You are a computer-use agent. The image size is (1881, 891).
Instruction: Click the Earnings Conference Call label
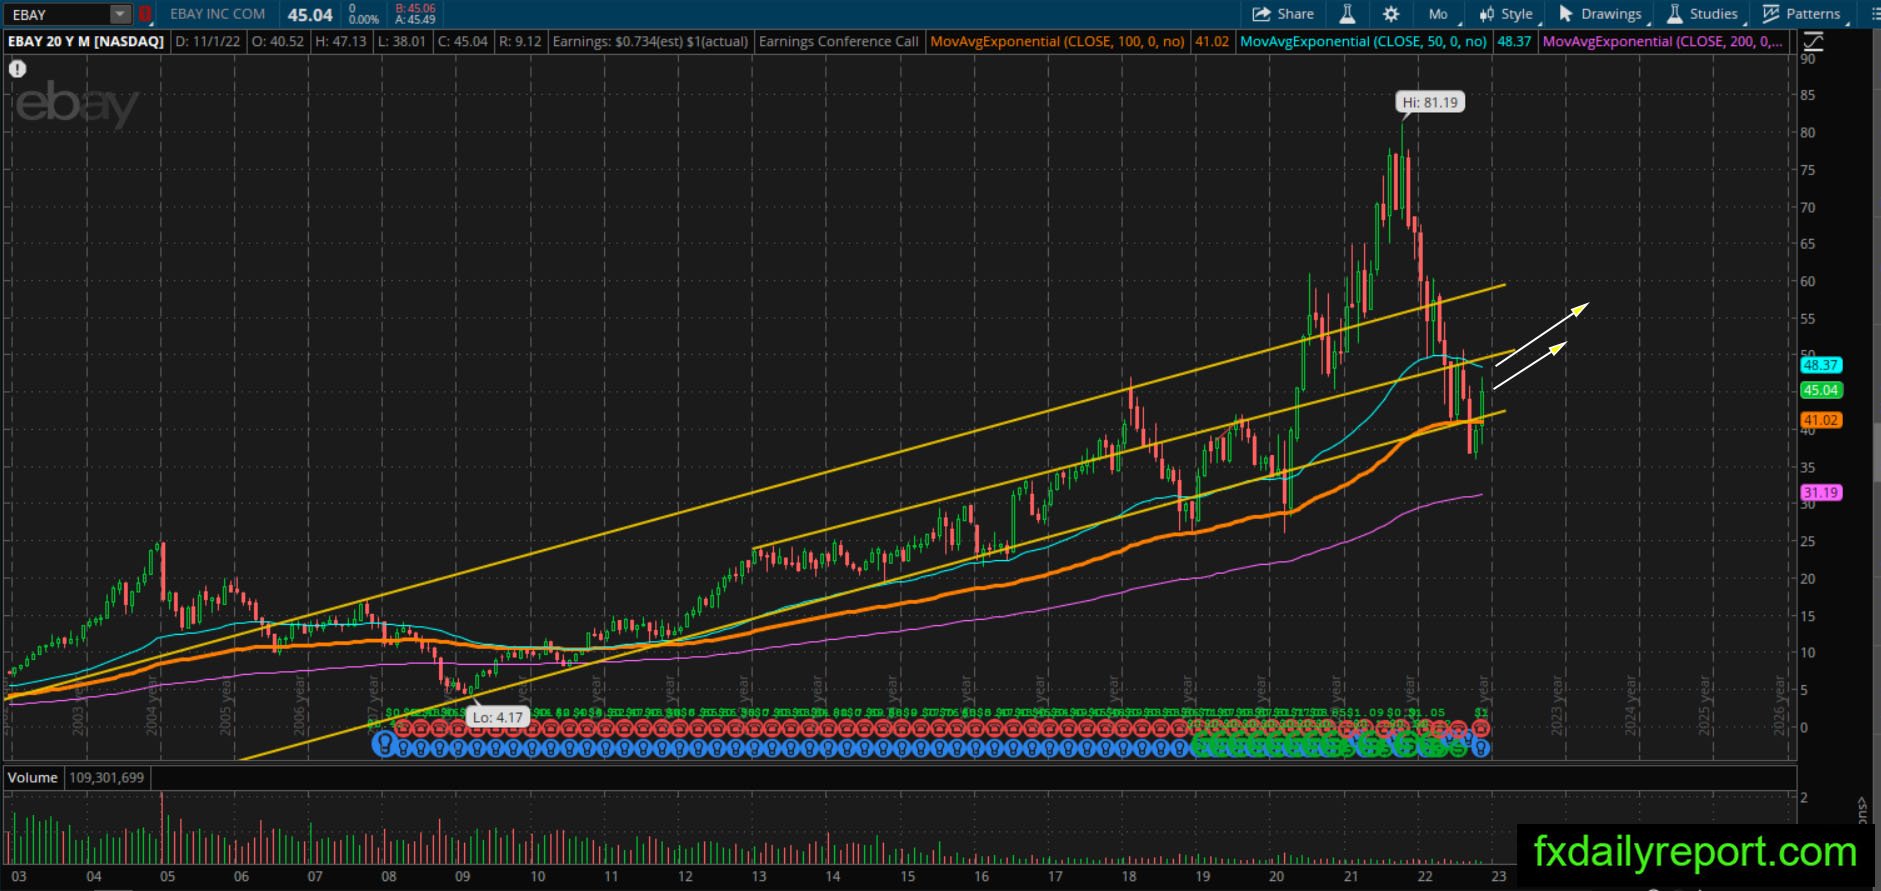(838, 42)
